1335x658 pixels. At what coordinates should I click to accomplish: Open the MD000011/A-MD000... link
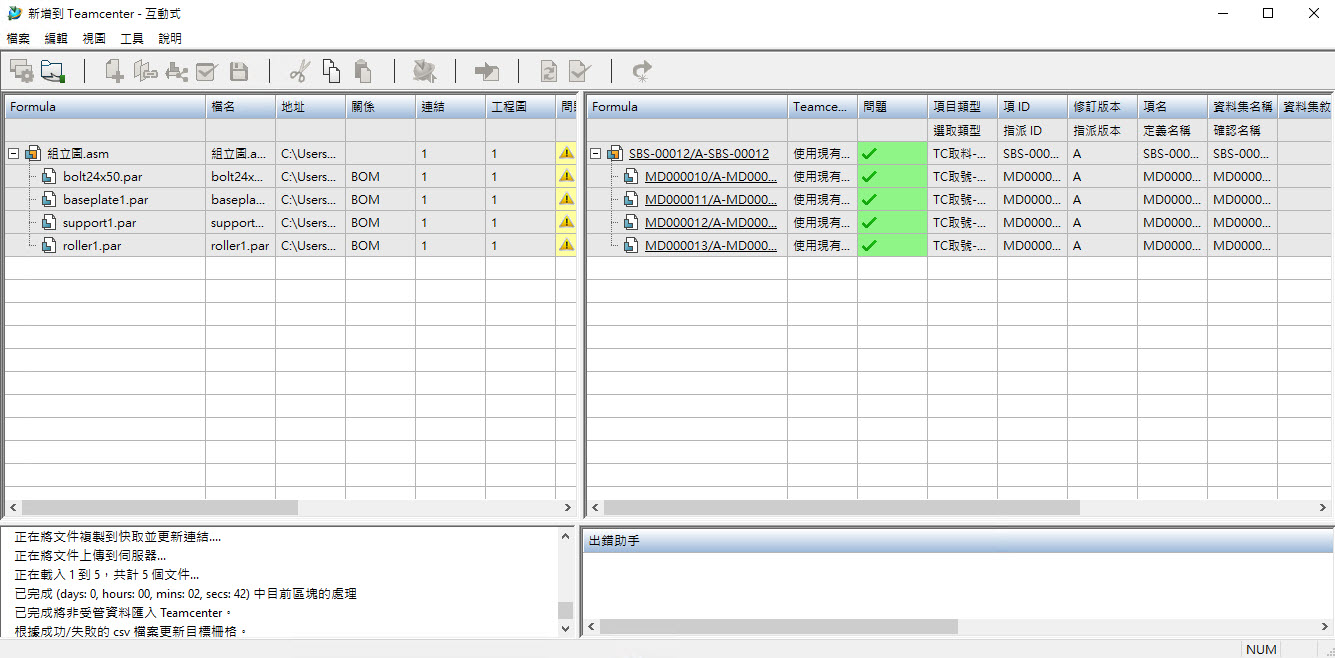[711, 199]
